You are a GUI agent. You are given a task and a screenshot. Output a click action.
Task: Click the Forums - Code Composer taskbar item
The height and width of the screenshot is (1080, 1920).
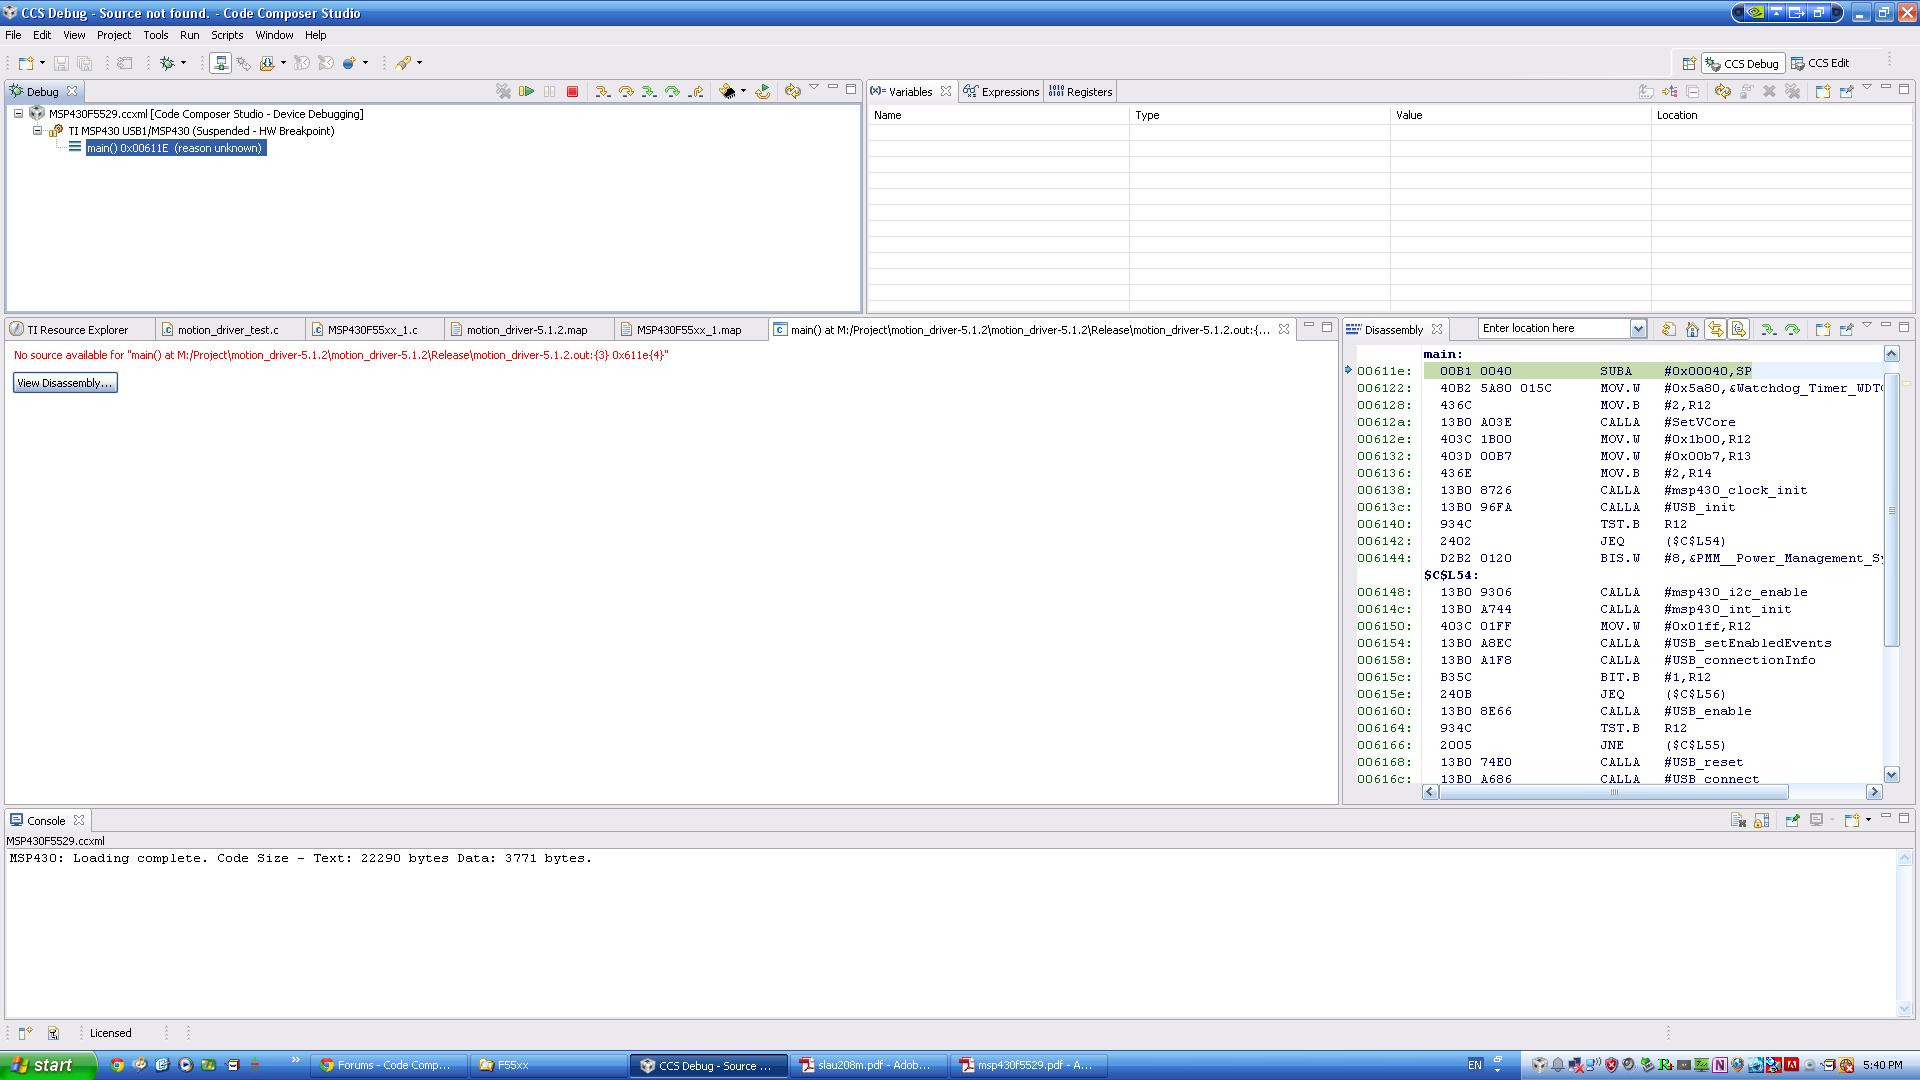coord(386,1065)
